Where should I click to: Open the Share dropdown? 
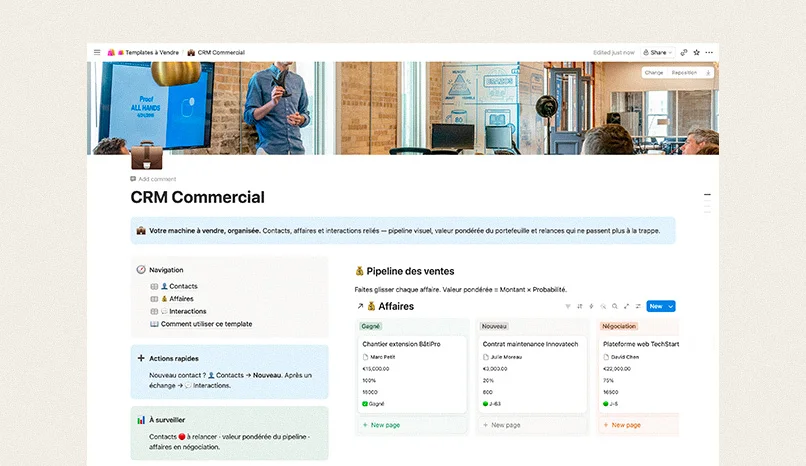point(657,52)
